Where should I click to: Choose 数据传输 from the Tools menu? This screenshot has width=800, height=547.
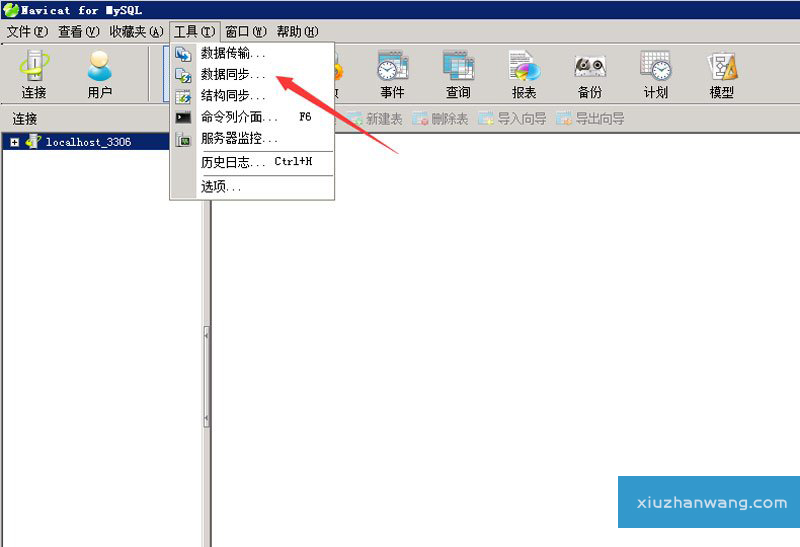[233, 53]
